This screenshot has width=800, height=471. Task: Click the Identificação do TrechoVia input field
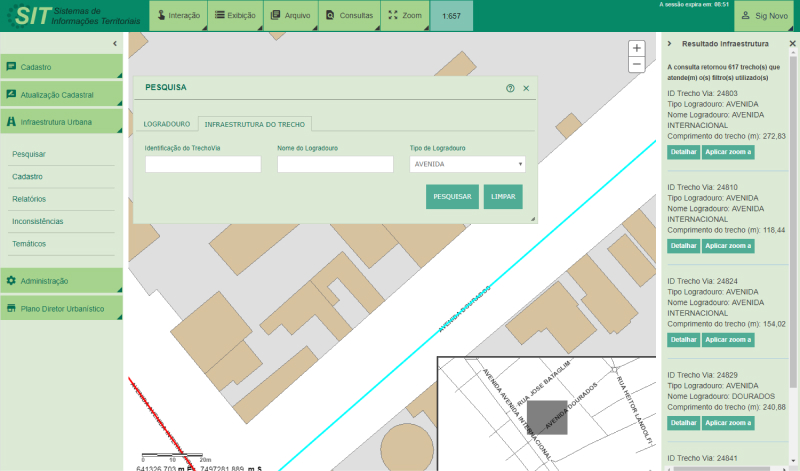203,164
